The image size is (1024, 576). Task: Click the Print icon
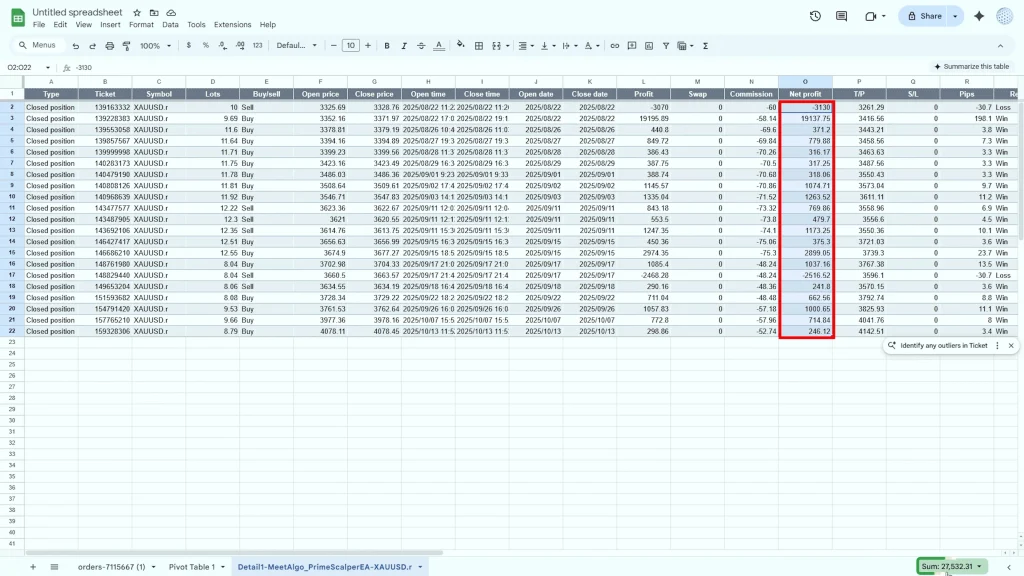[109, 46]
